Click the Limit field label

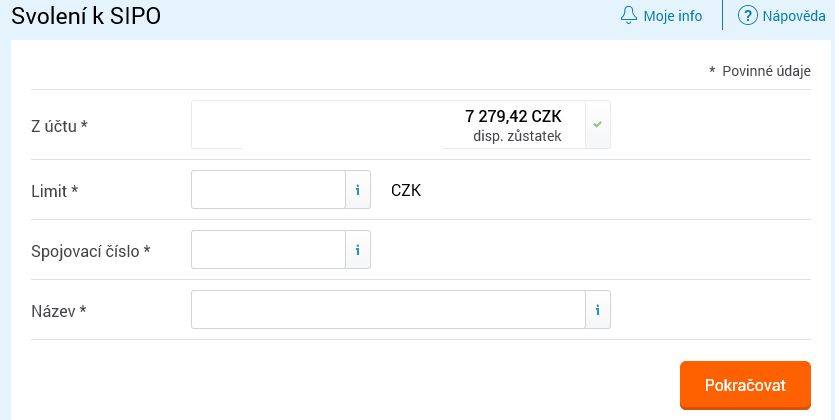pos(54,191)
